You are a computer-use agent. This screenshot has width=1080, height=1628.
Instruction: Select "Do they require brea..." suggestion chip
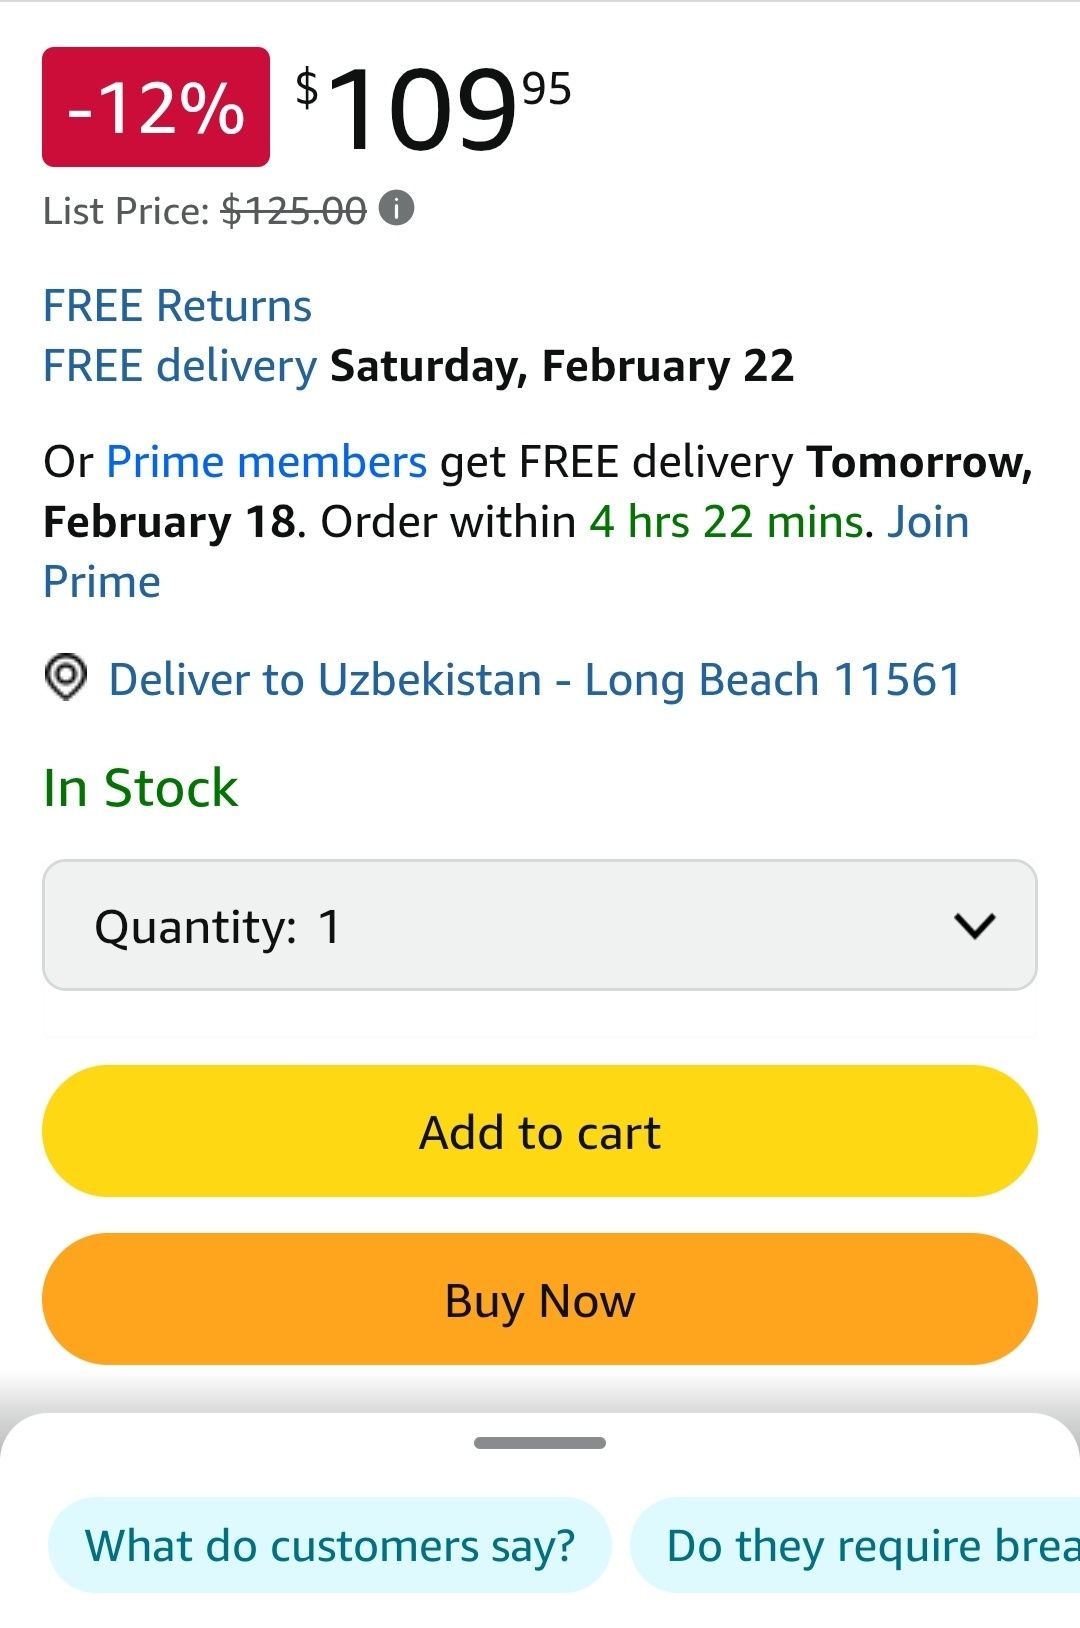point(856,1545)
